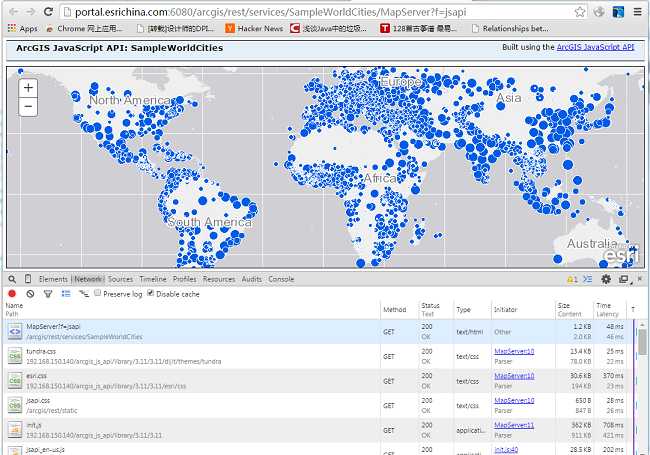Click the blue extension icon in the browser toolbar

pyautogui.click(x=618, y=12)
